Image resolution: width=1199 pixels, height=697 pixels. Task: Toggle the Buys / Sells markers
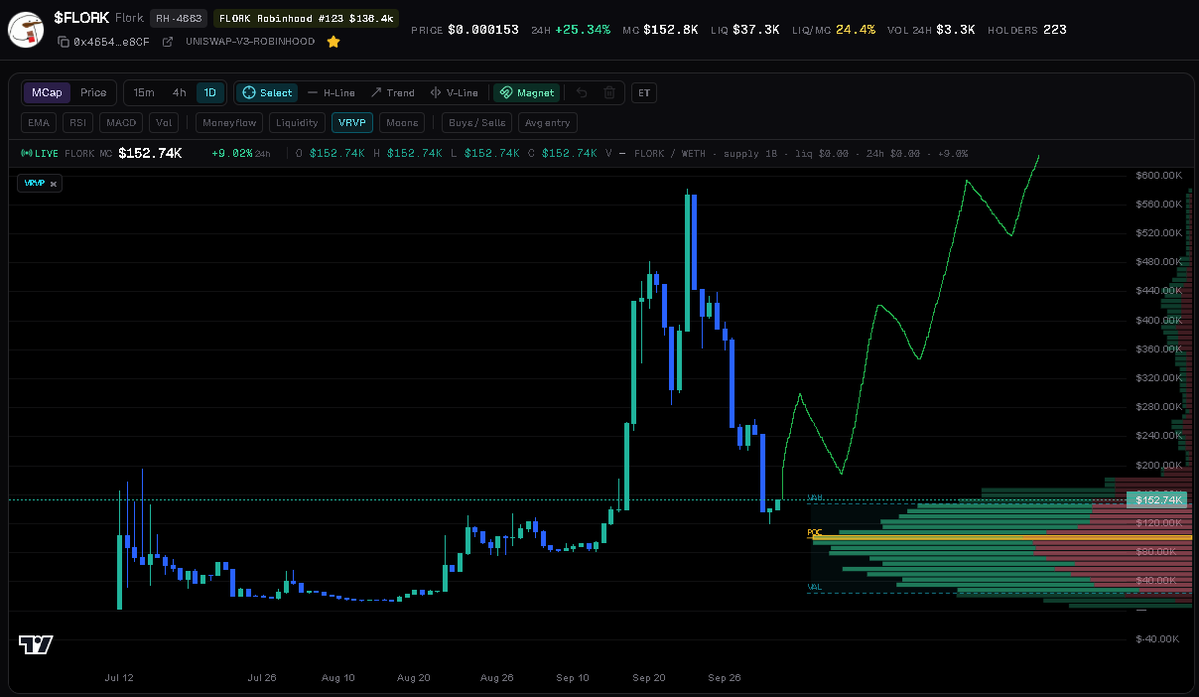point(476,122)
